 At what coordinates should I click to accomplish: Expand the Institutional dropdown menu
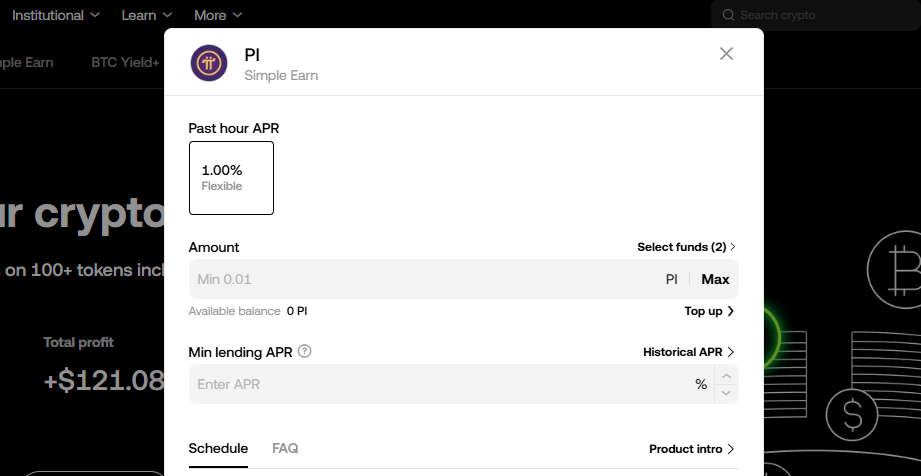pyautogui.click(x=56, y=15)
